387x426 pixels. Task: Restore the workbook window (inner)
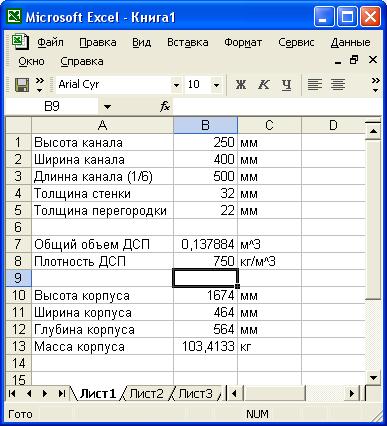[354, 60]
